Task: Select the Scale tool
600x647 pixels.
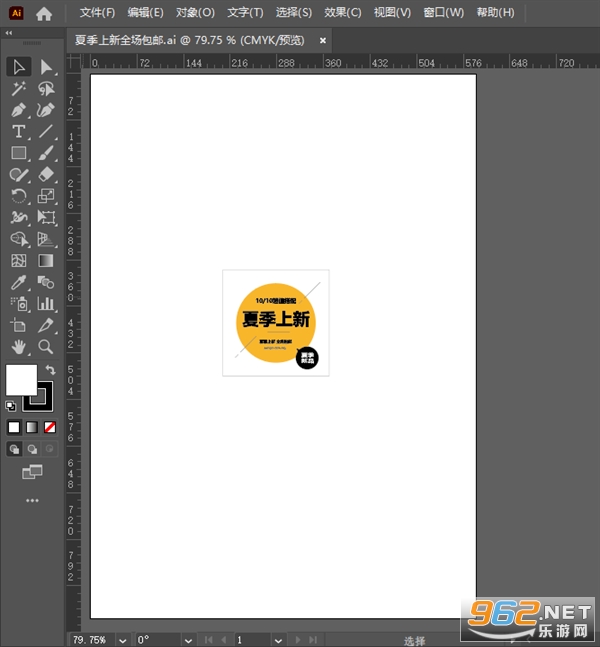Action: [46, 196]
